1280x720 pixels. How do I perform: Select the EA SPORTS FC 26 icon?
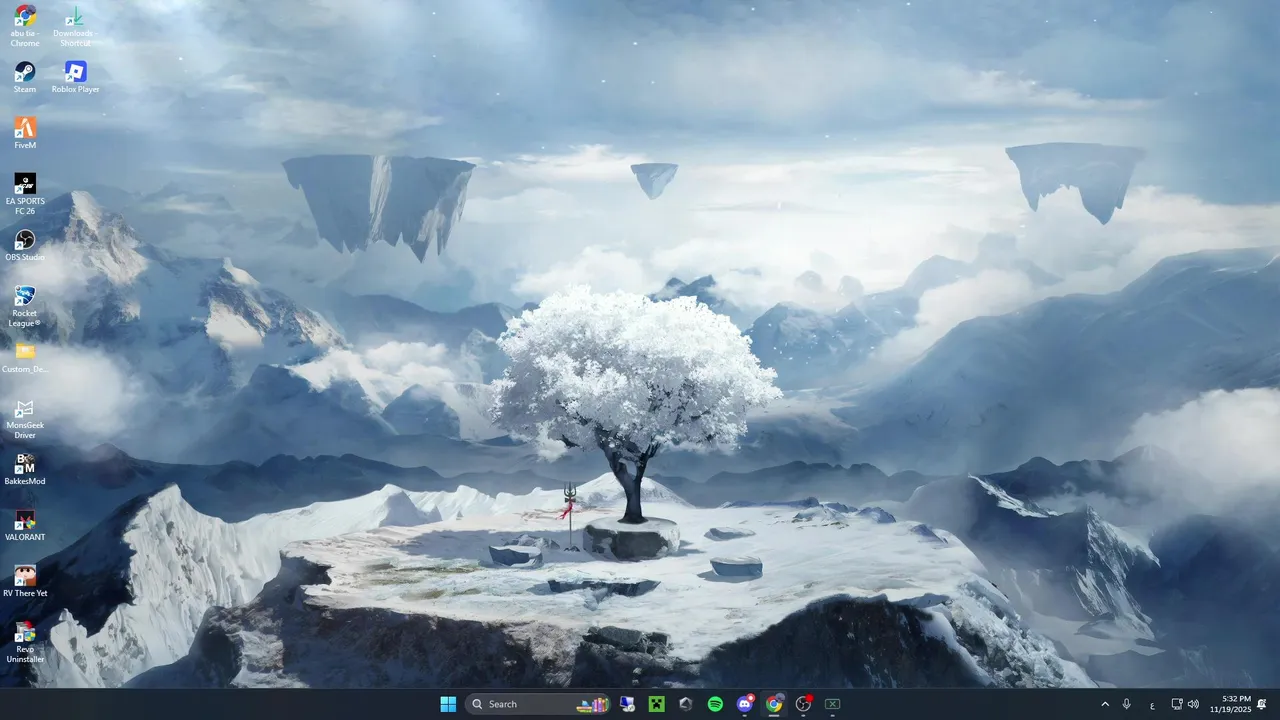[25, 195]
